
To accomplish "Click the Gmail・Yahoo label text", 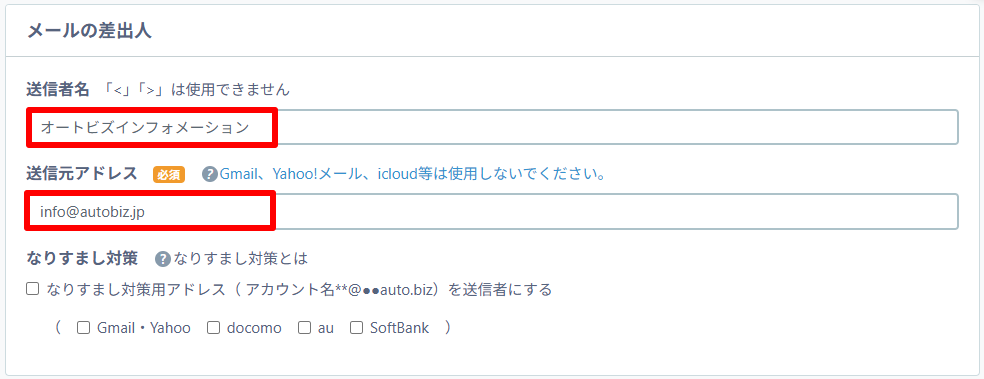I will coord(144,328).
